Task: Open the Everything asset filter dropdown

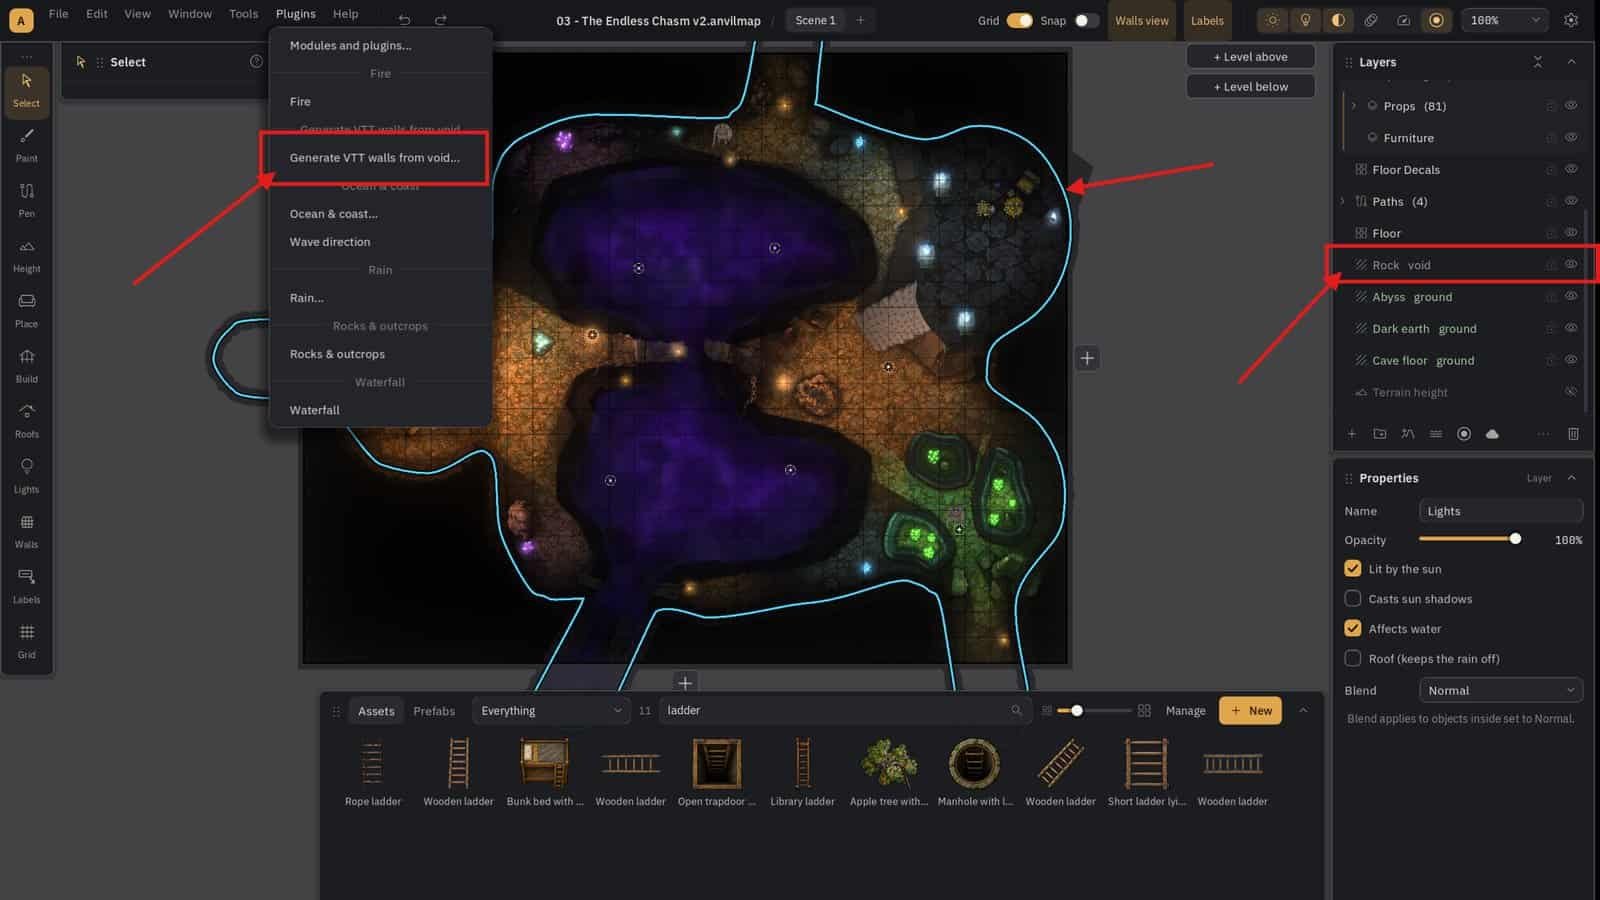Action: click(x=551, y=710)
